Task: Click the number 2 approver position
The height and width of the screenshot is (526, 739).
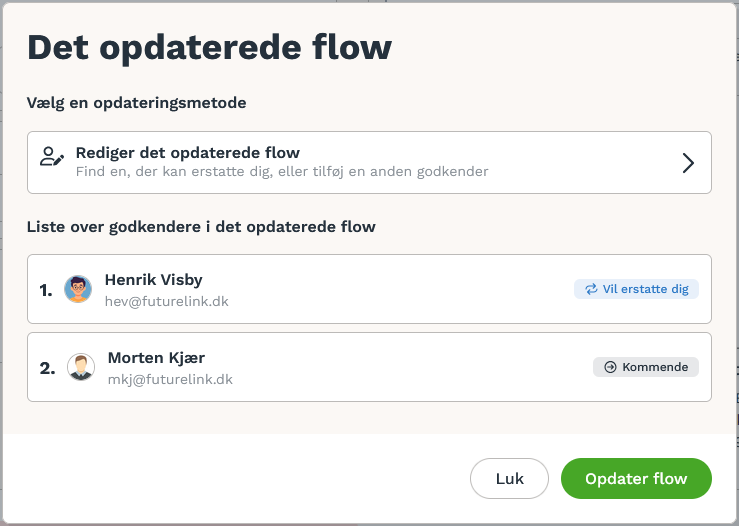Action: point(47,368)
